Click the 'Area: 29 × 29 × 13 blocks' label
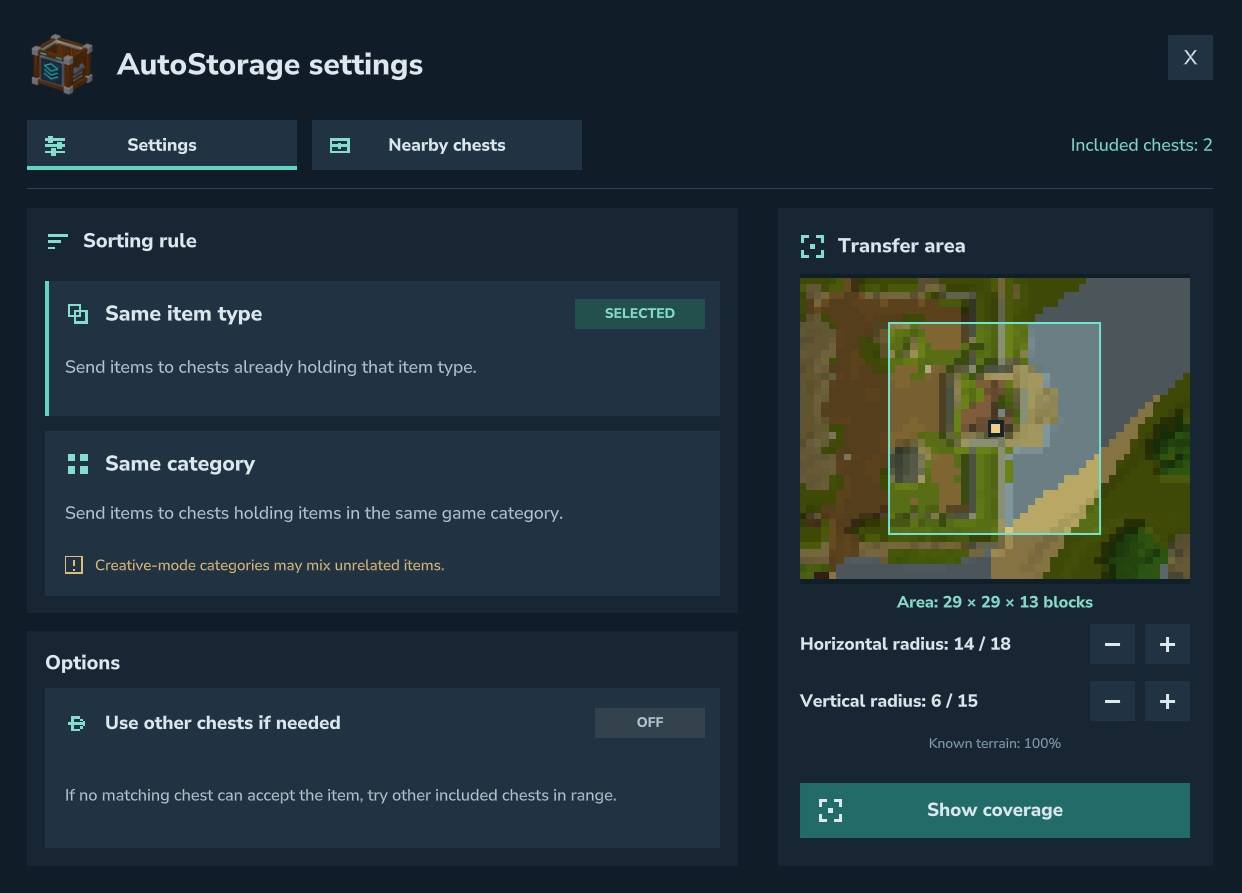This screenshot has width=1242, height=893. point(995,602)
